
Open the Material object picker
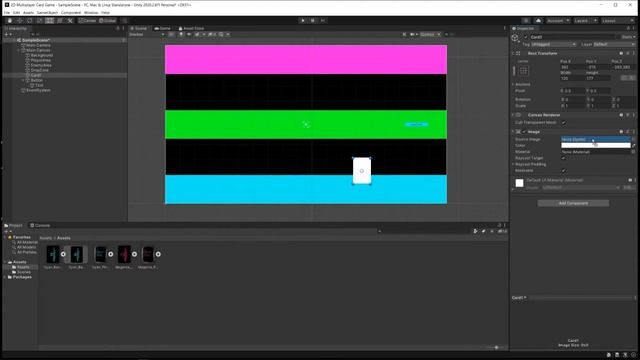pyautogui.click(x=633, y=152)
